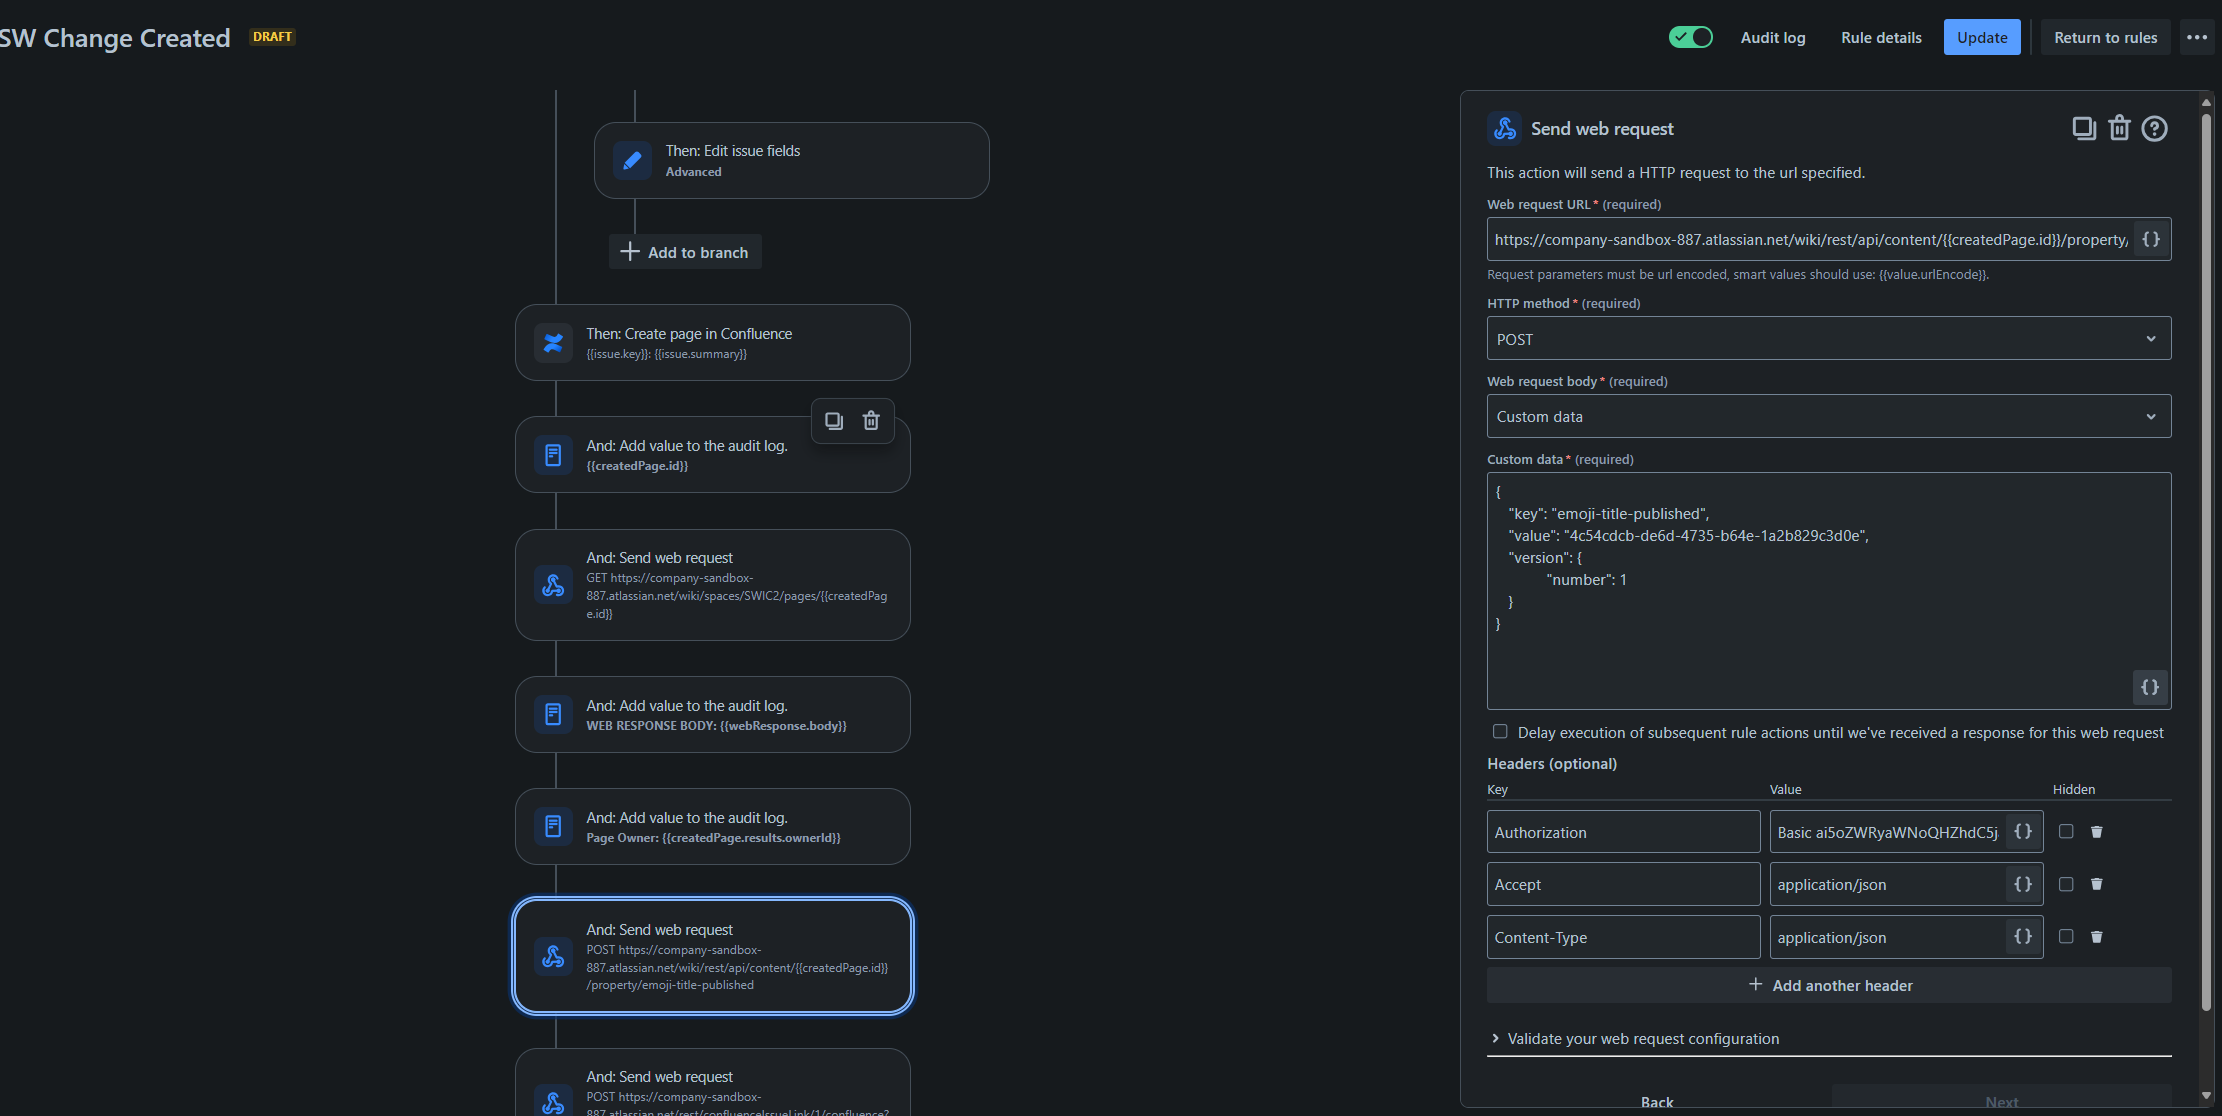Viewport: 2222px width, 1116px height.
Task: Delete the Content-Type header row
Action: coord(2097,937)
